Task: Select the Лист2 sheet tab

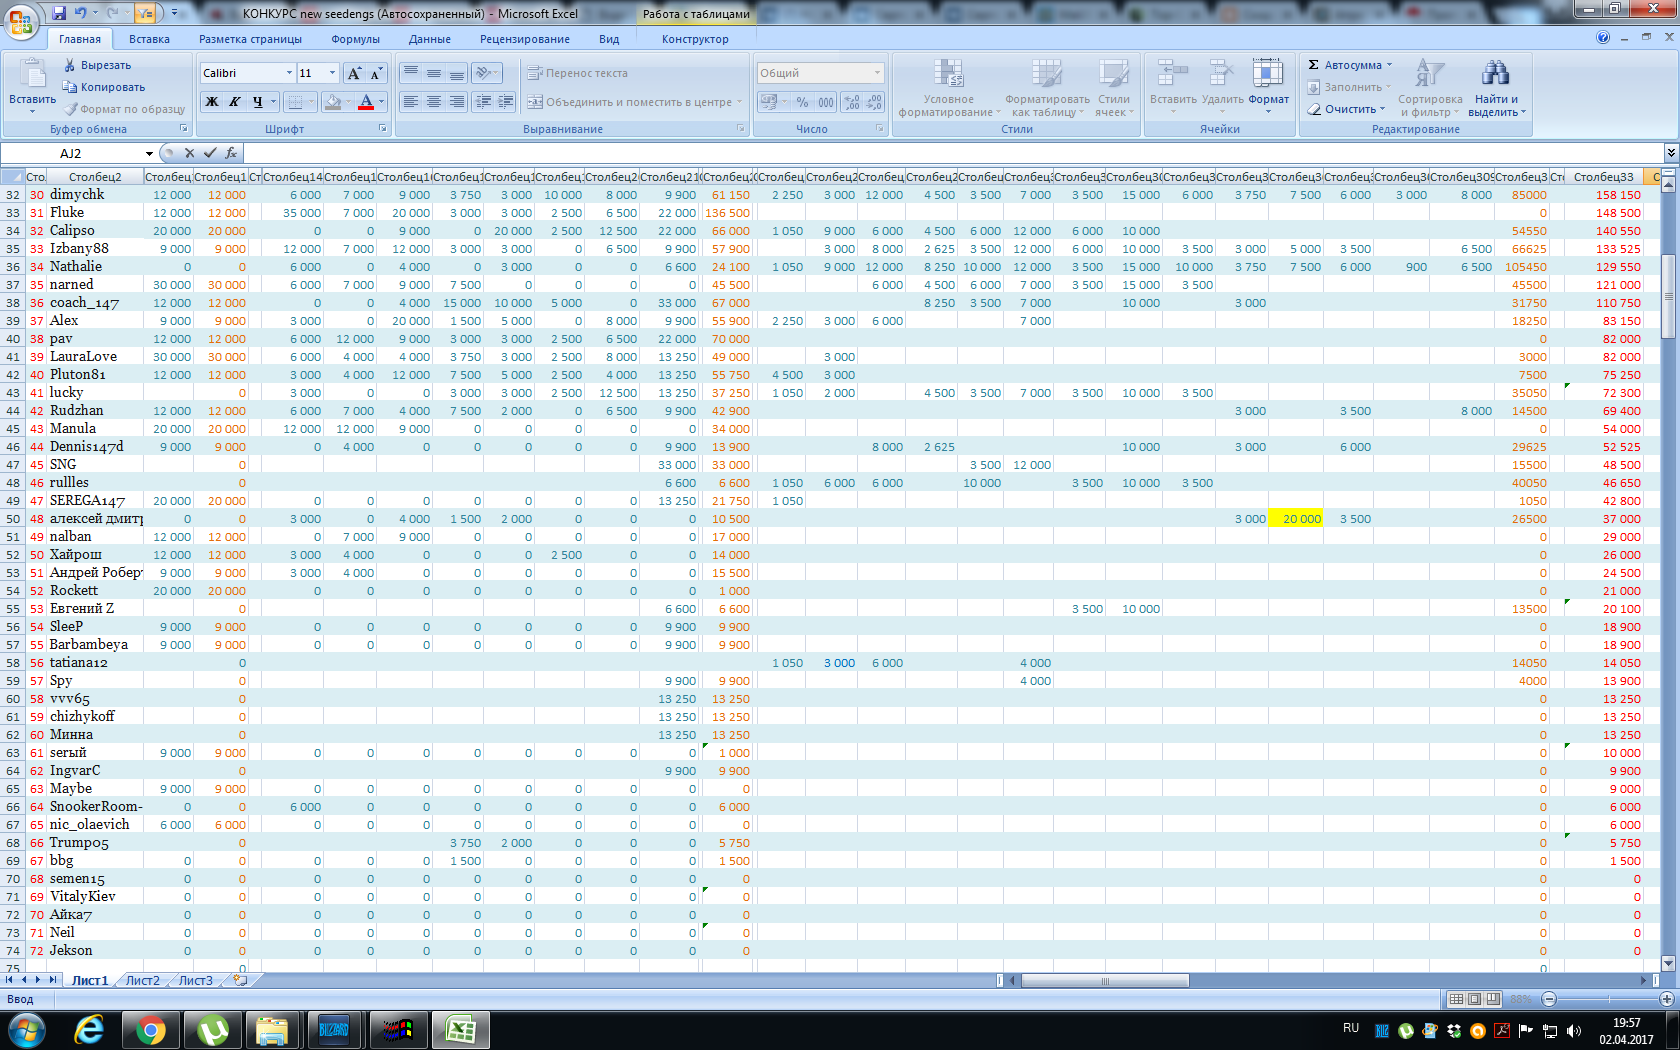Action: click(x=142, y=980)
